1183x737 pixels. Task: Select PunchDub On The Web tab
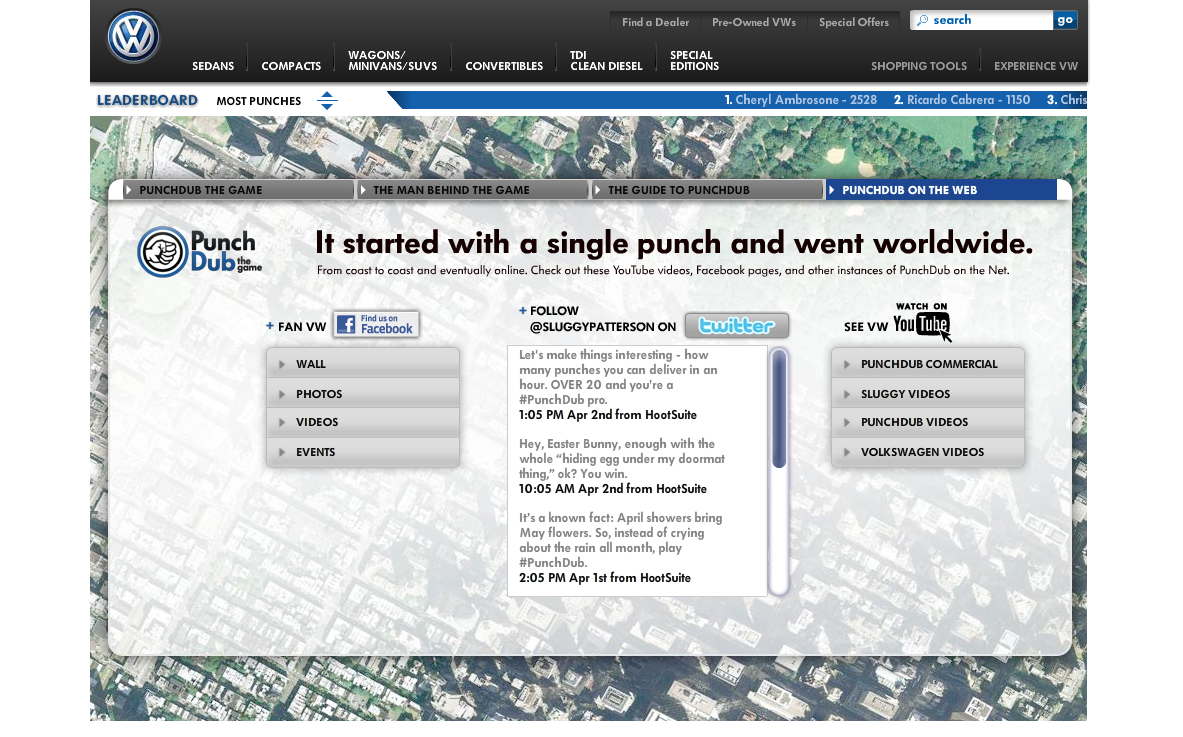pos(941,190)
